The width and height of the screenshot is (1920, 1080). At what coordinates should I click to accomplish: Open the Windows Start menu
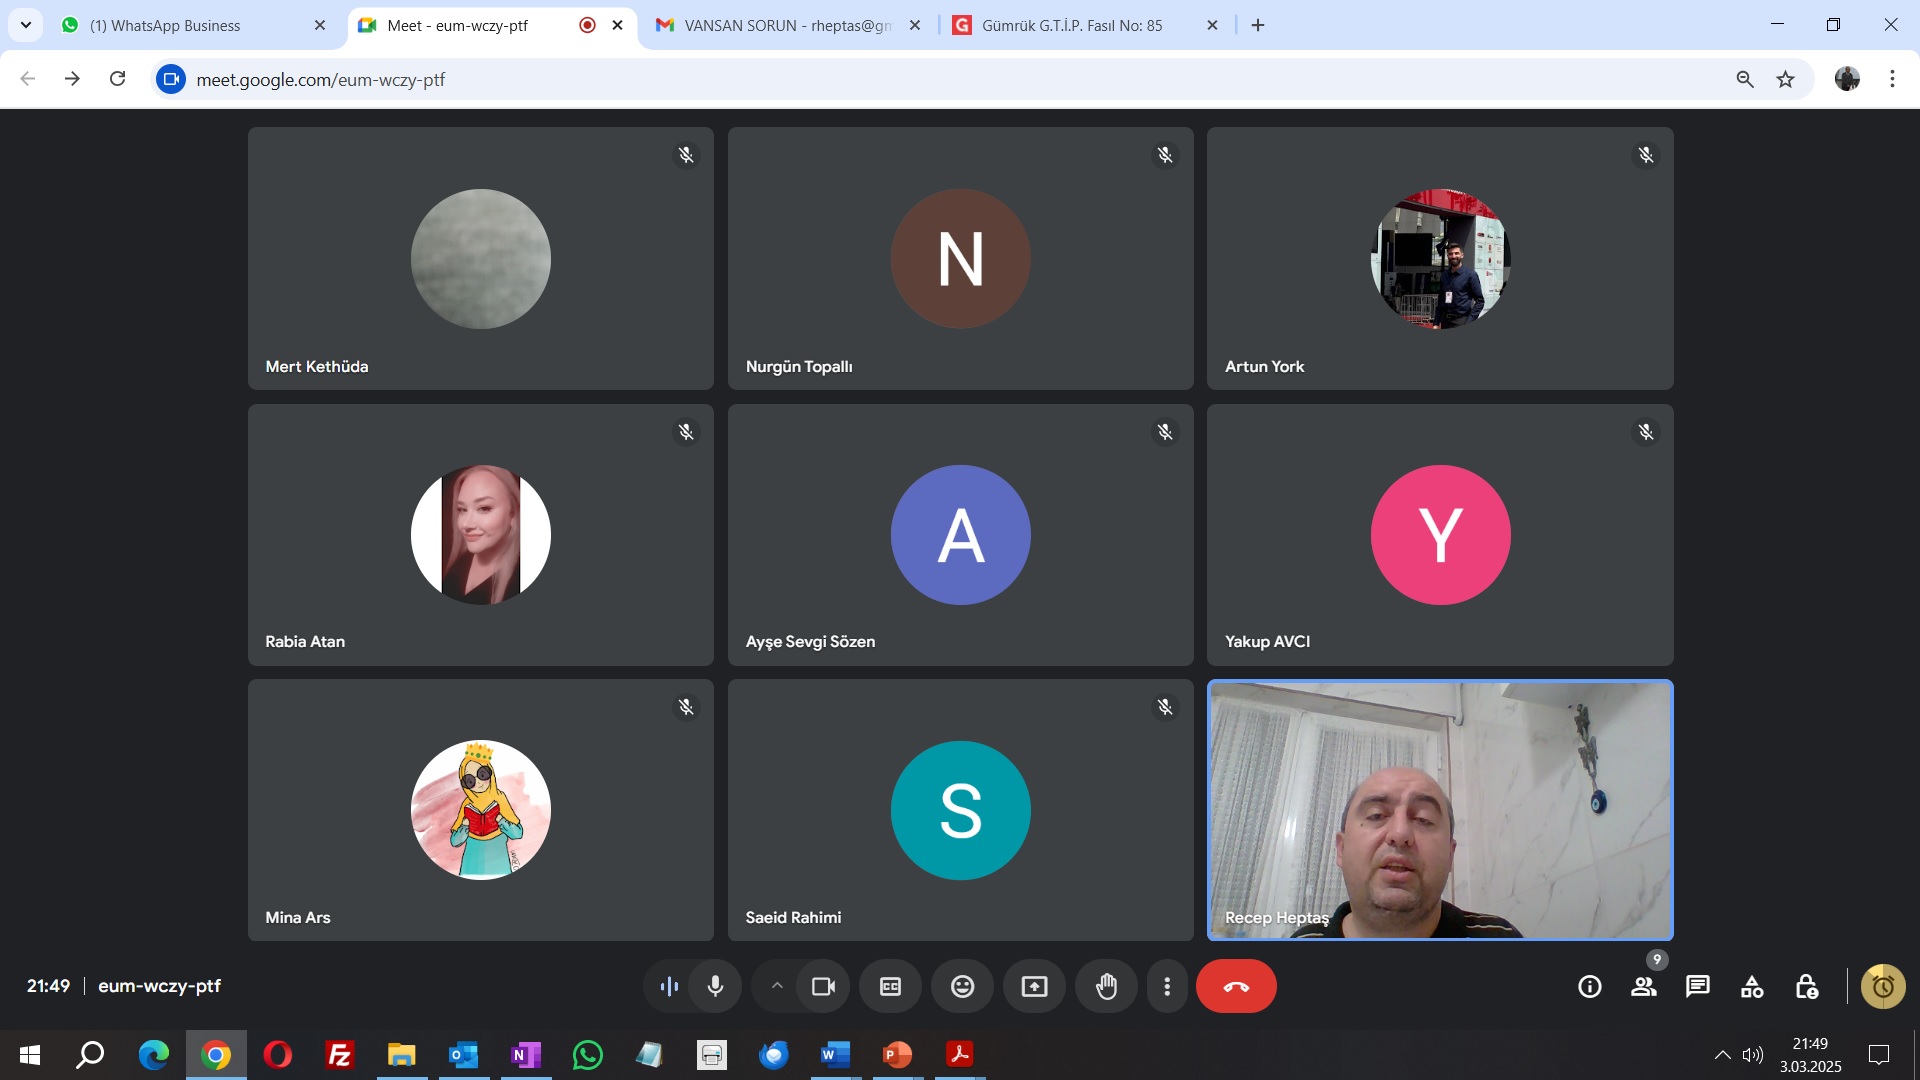[x=30, y=1055]
